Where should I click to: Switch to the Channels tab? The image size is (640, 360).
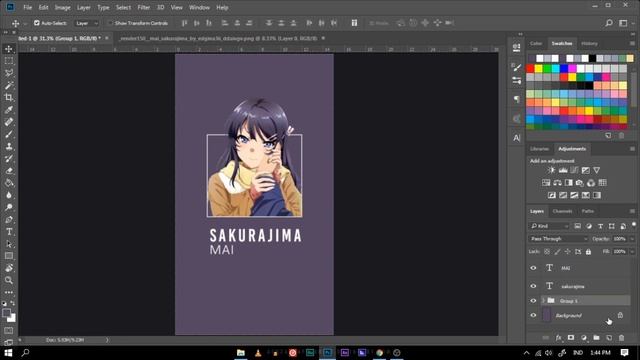[562, 211]
